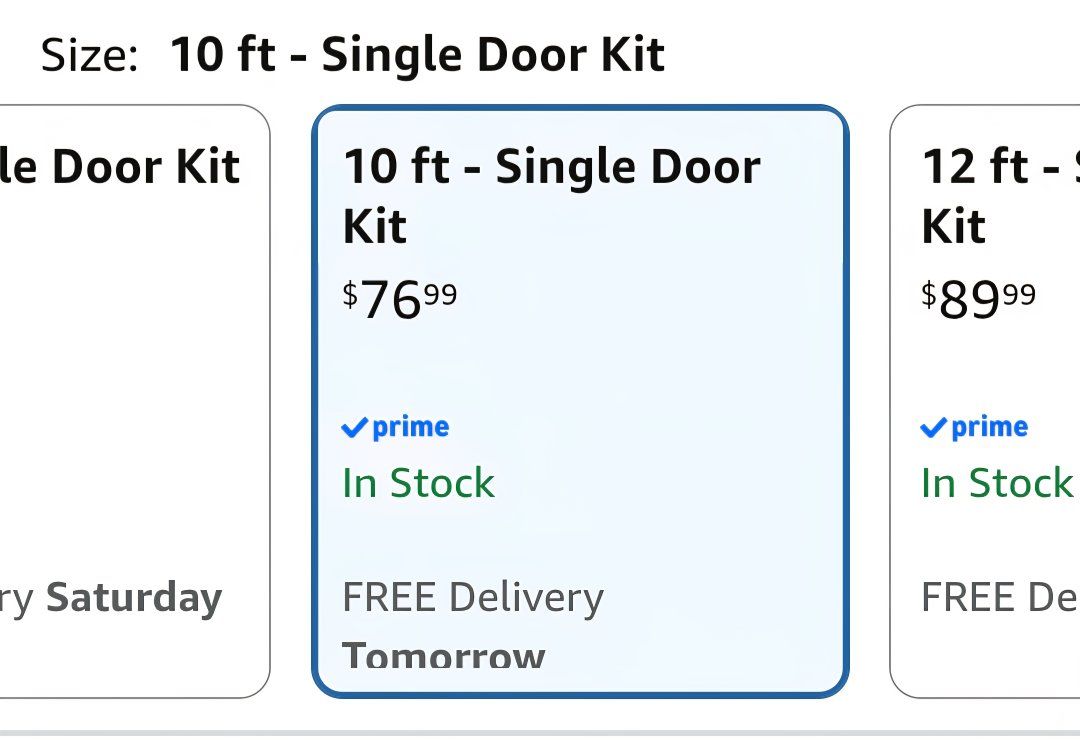Click In Stock in the 10 ft card

(x=419, y=482)
